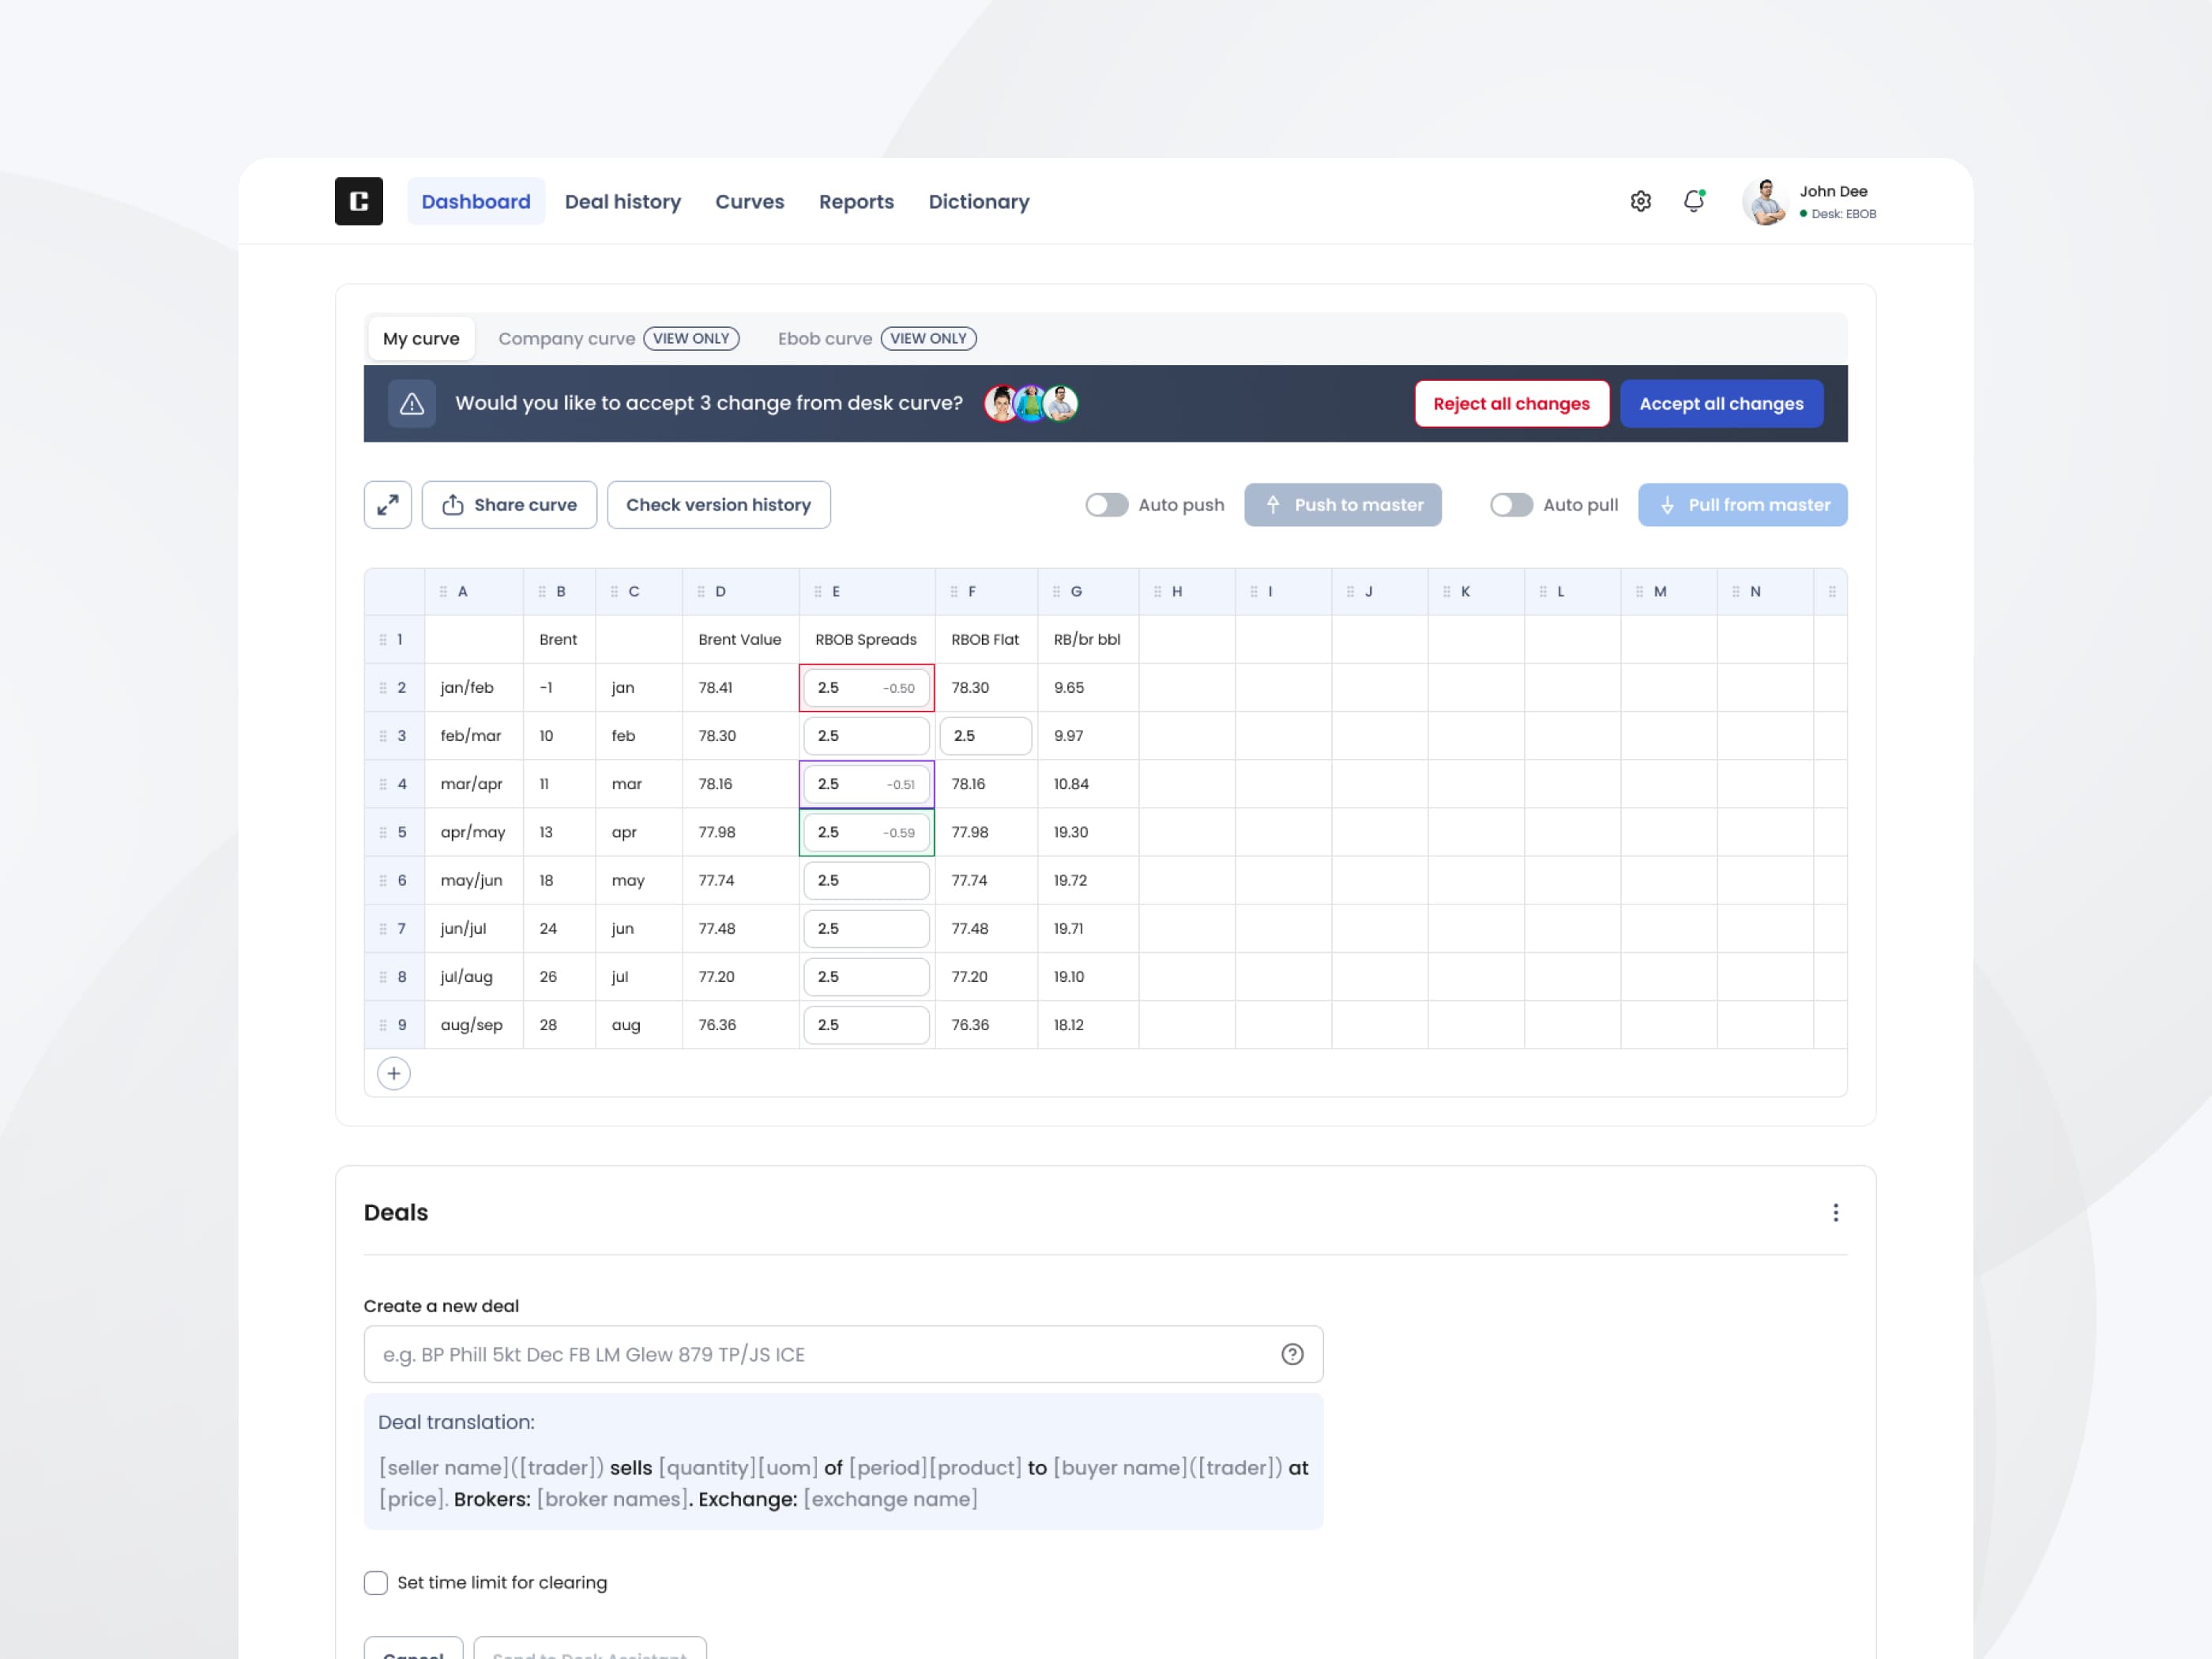The width and height of the screenshot is (2212, 1659).
Task: Open Deal history page
Action: (623, 201)
